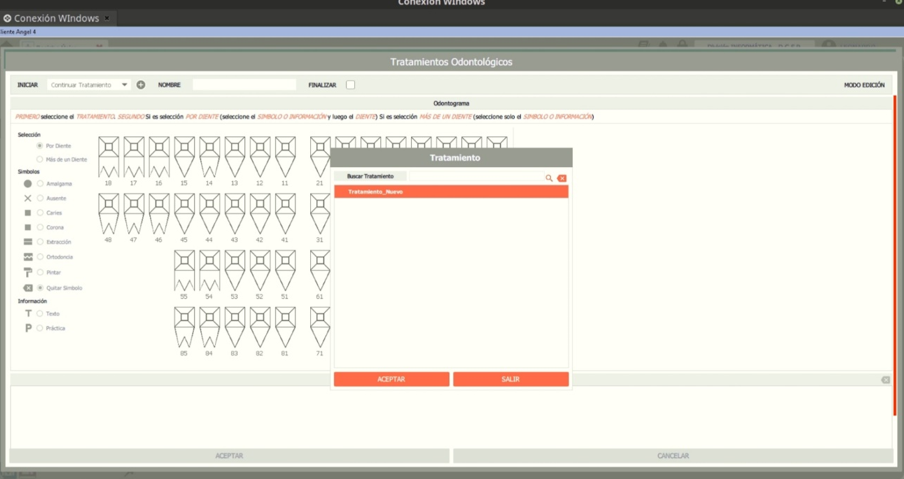Image resolution: width=904 pixels, height=479 pixels.
Task: Click the Amalgama circle symbol icon
Action: pyautogui.click(x=28, y=184)
